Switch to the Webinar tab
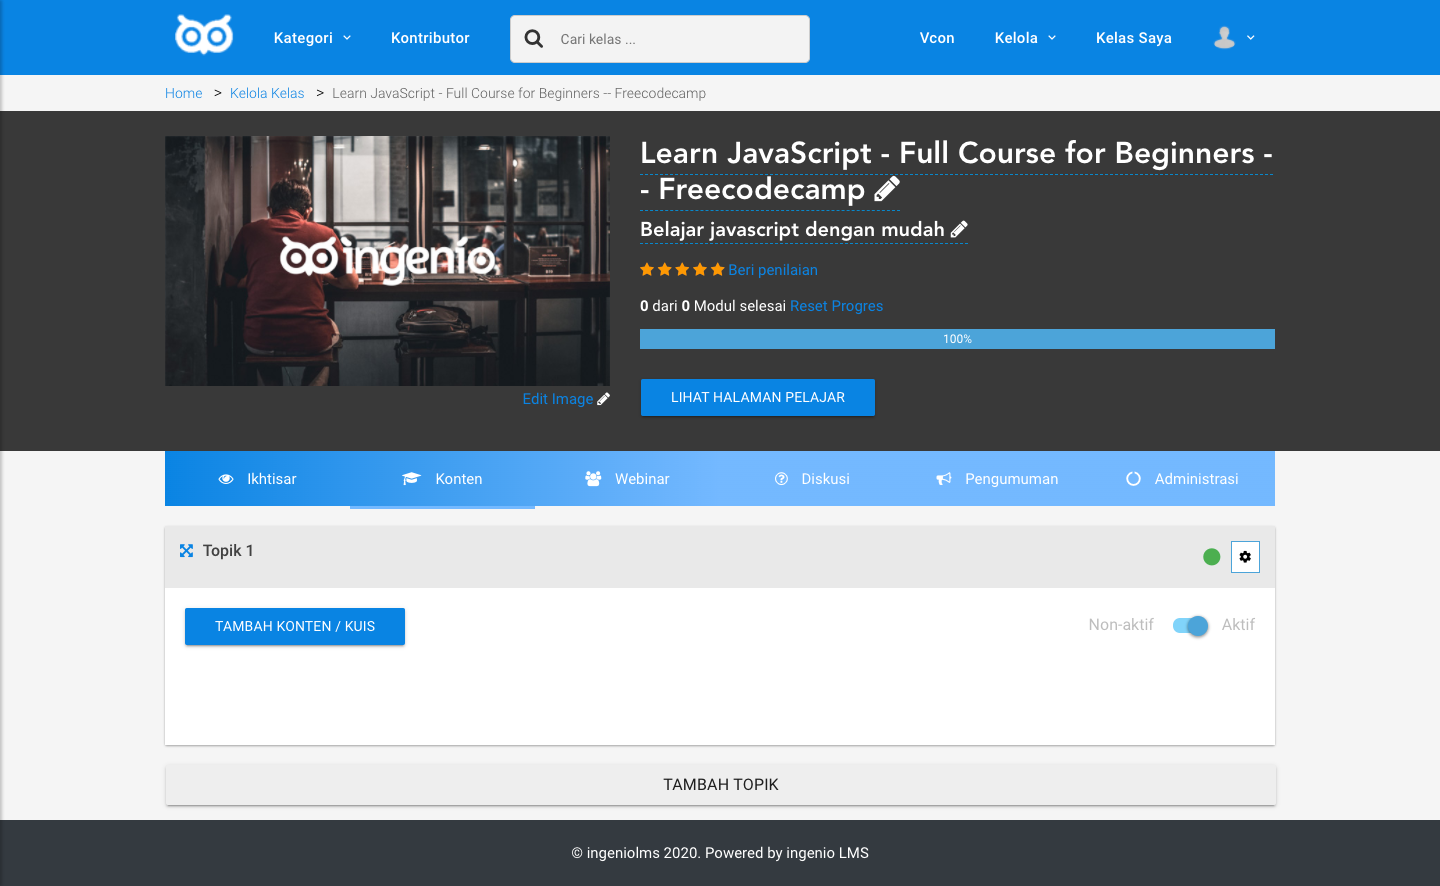The width and height of the screenshot is (1440, 886). click(627, 479)
